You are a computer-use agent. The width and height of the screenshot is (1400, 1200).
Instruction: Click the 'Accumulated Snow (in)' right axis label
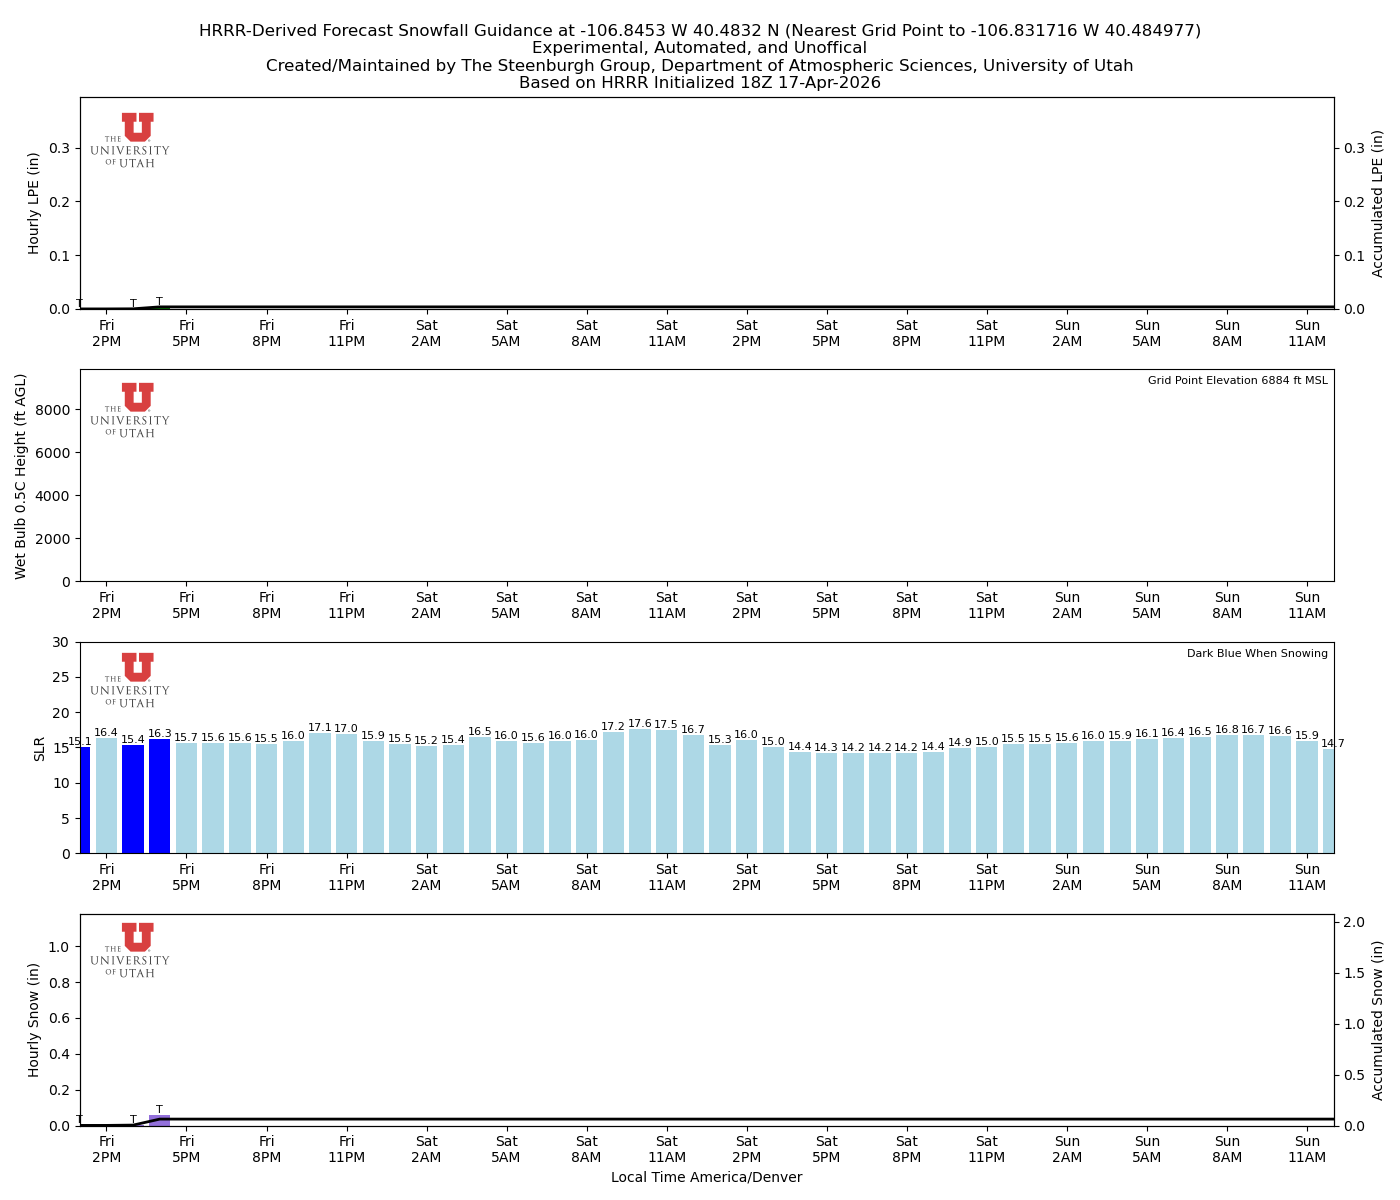(x=1378, y=1020)
